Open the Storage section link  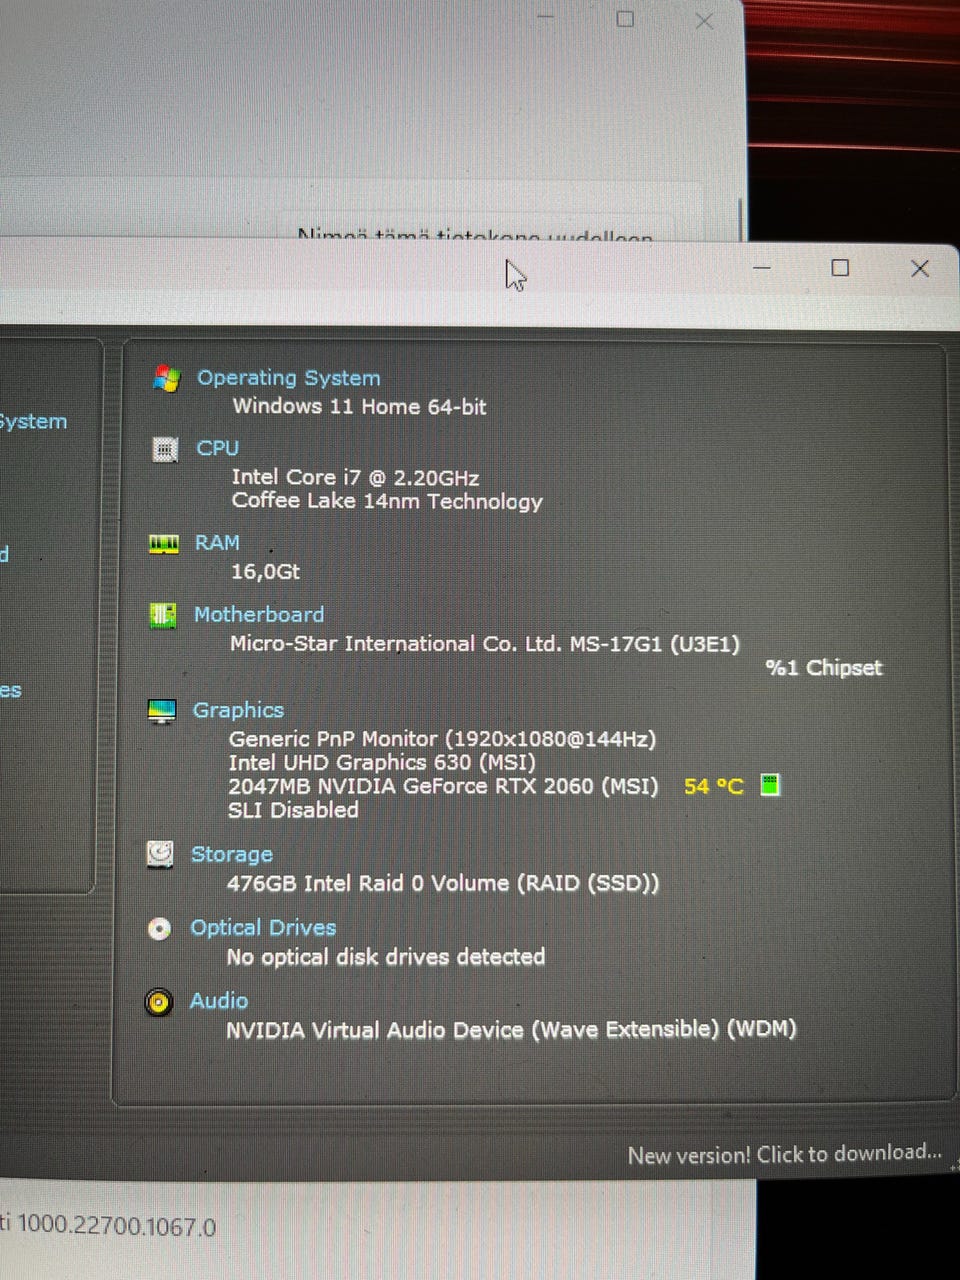coord(231,854)
